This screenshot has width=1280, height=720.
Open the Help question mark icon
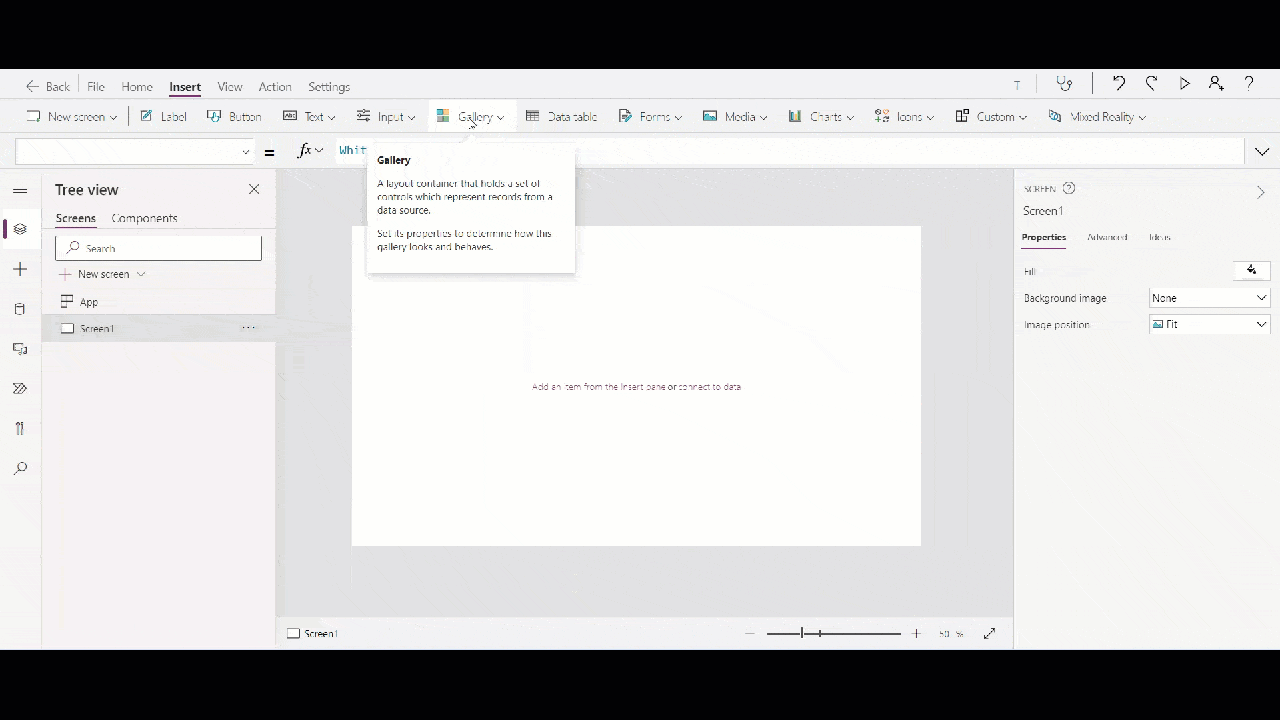(1249, 84)
